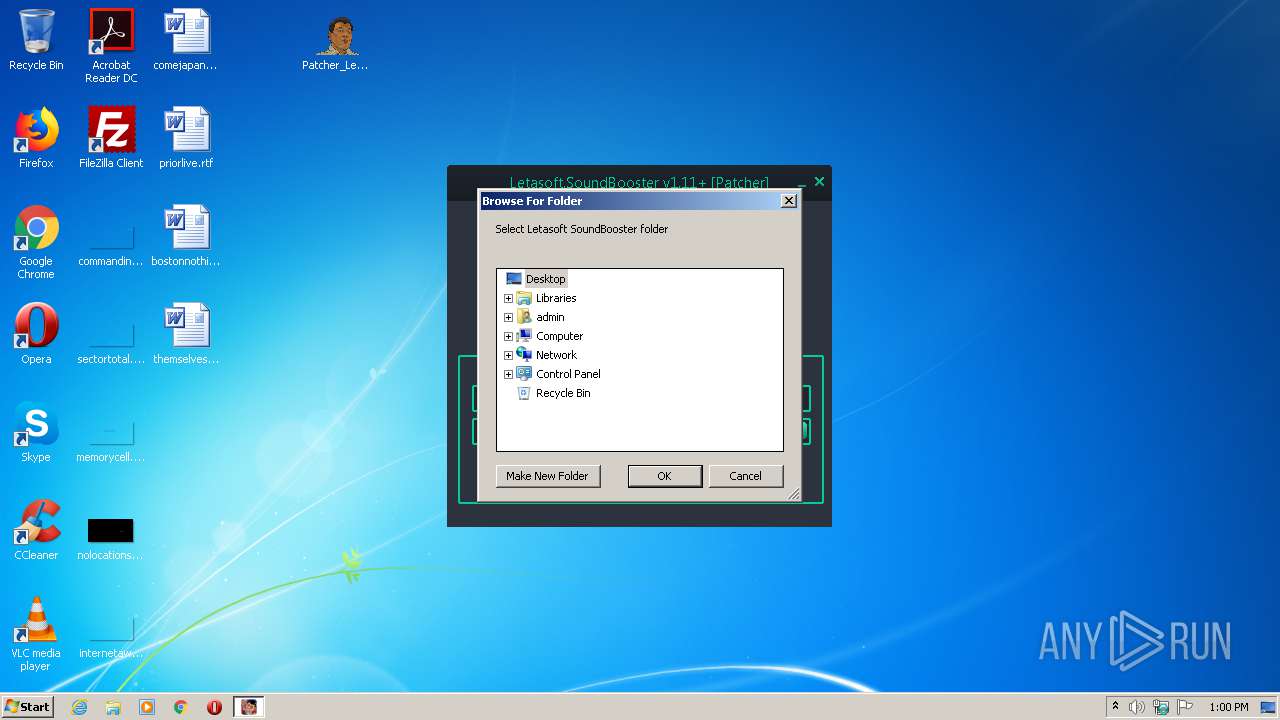1280x720 pixels.
Task: Click the Show Desktop tray button
Action: click(x=1269, y=707)
